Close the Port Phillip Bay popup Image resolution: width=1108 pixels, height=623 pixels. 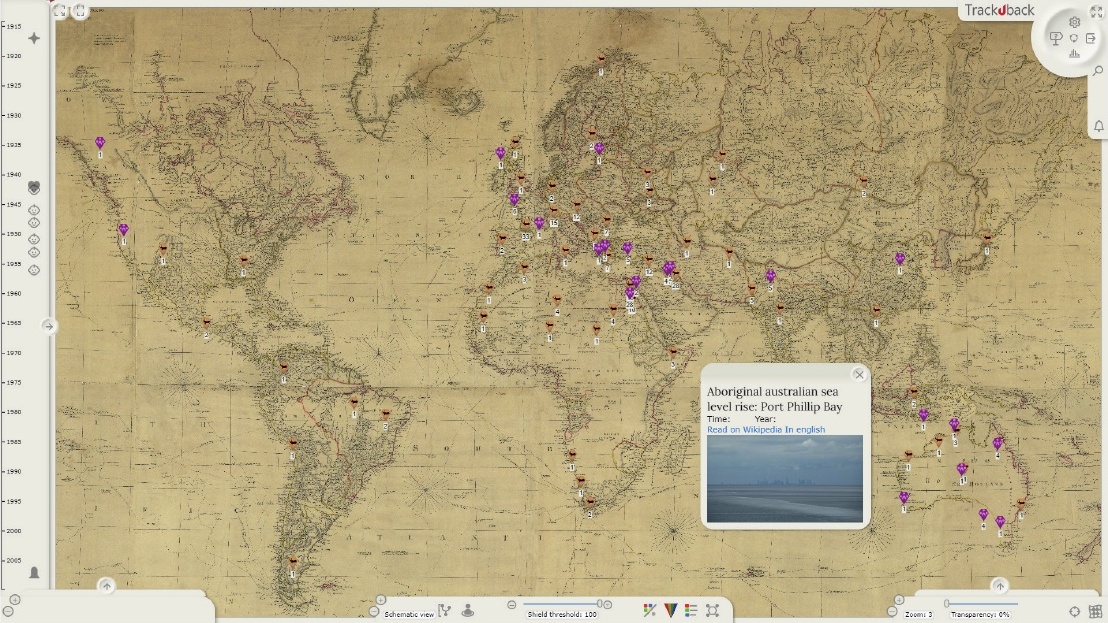click(x=859, y=374)
